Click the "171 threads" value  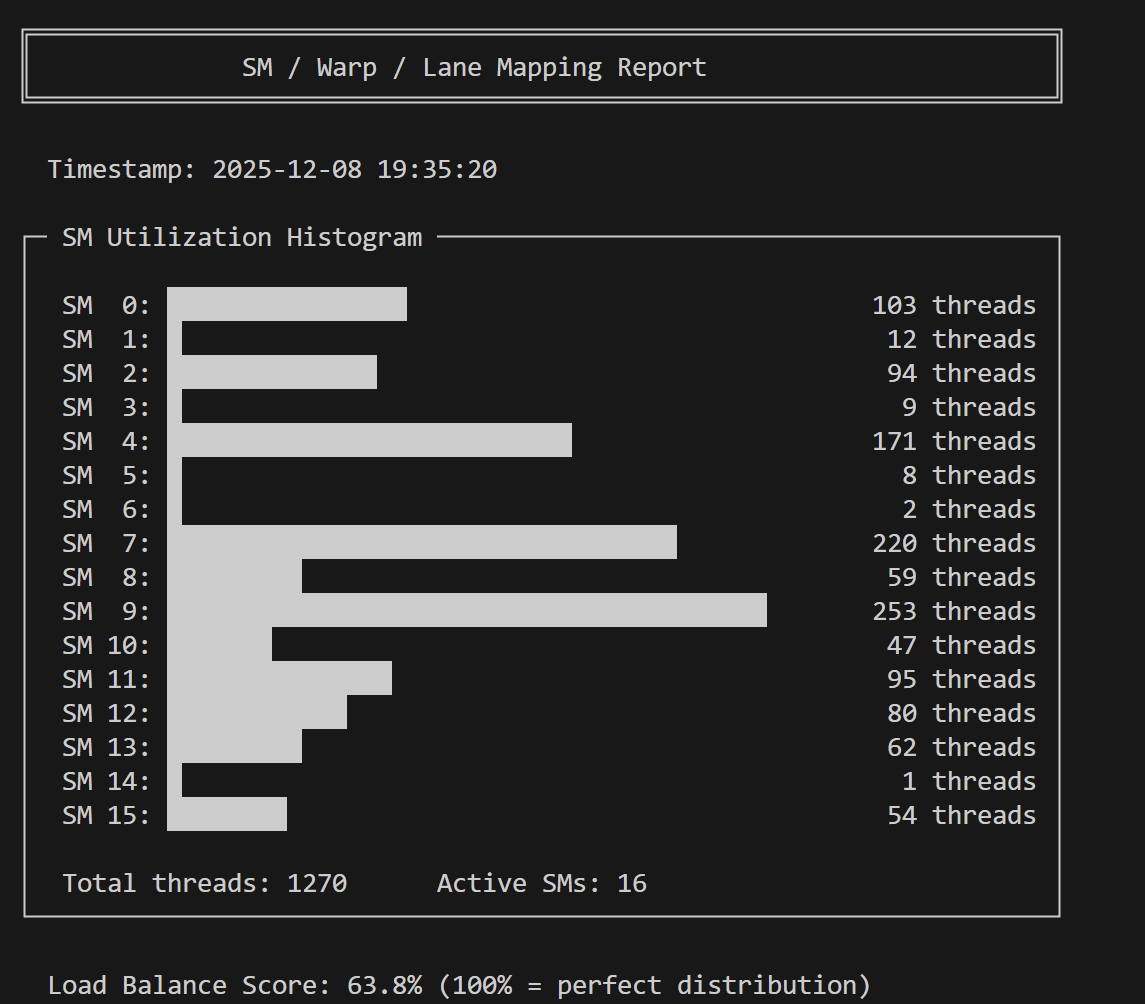pyautogui.click(x=953, y=441)
